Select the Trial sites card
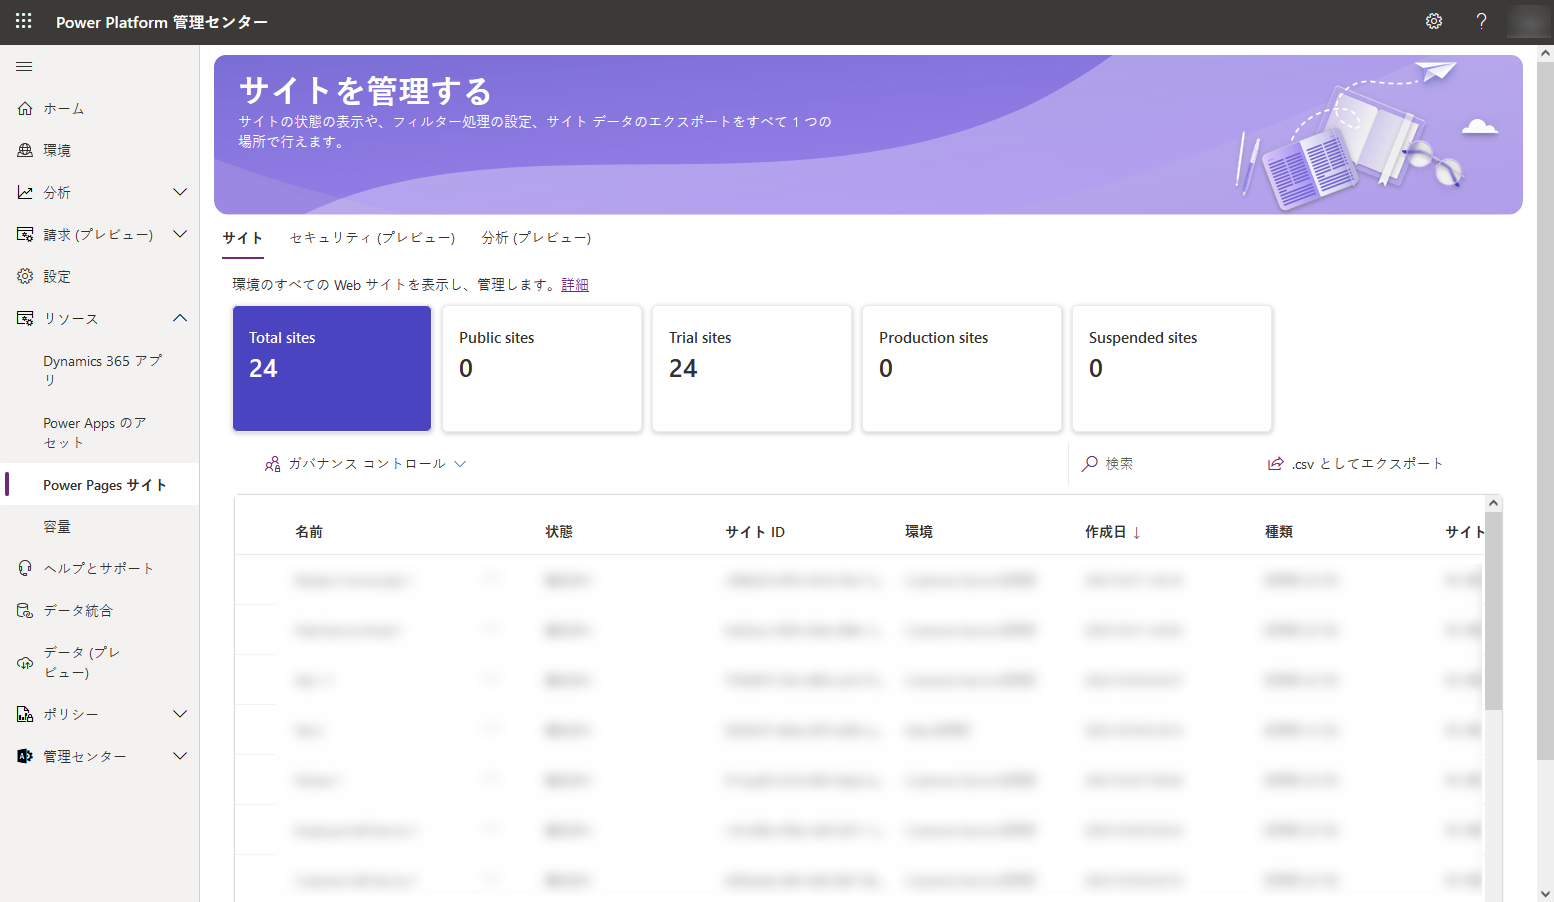 (752, 368)
